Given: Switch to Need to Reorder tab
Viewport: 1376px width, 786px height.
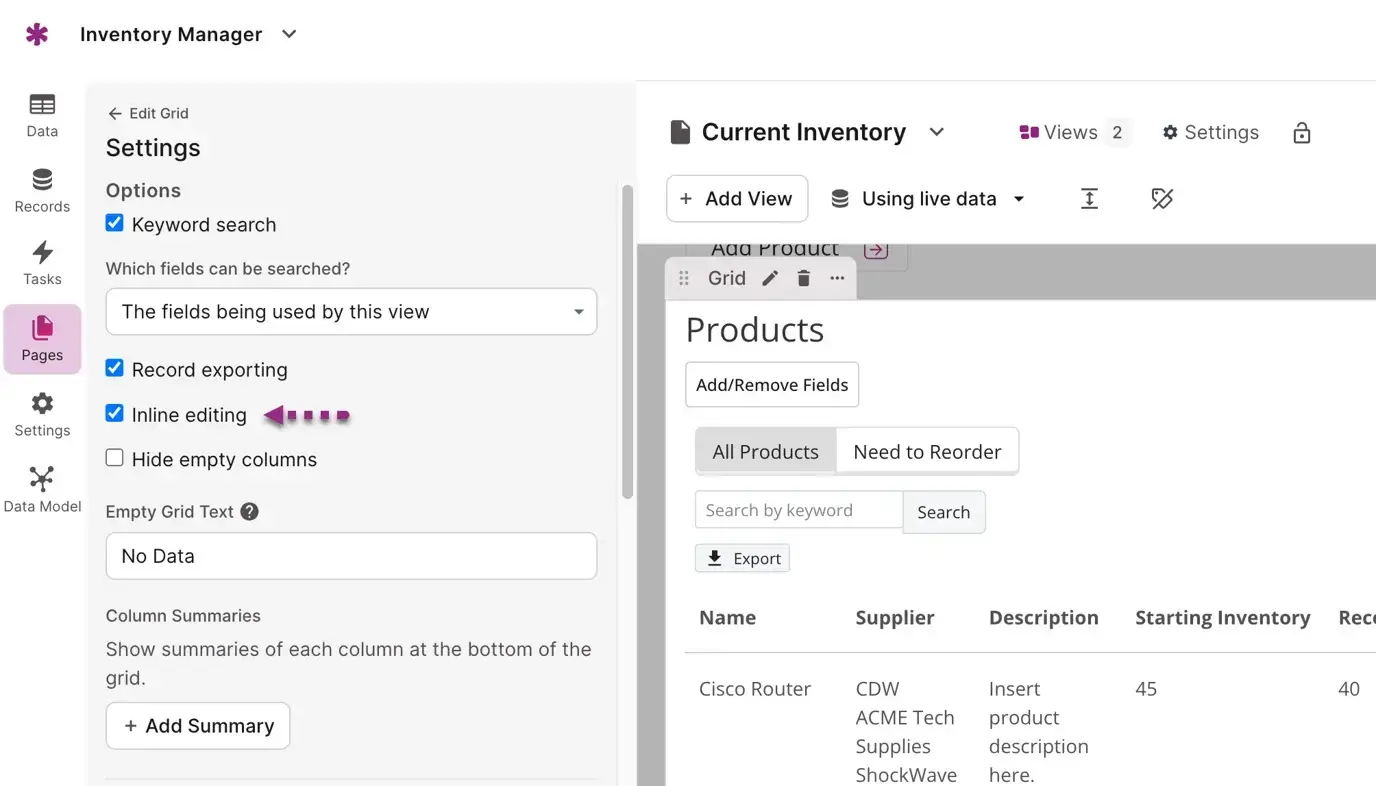Looking at the screenshot, I should click(x=926, y=452).
